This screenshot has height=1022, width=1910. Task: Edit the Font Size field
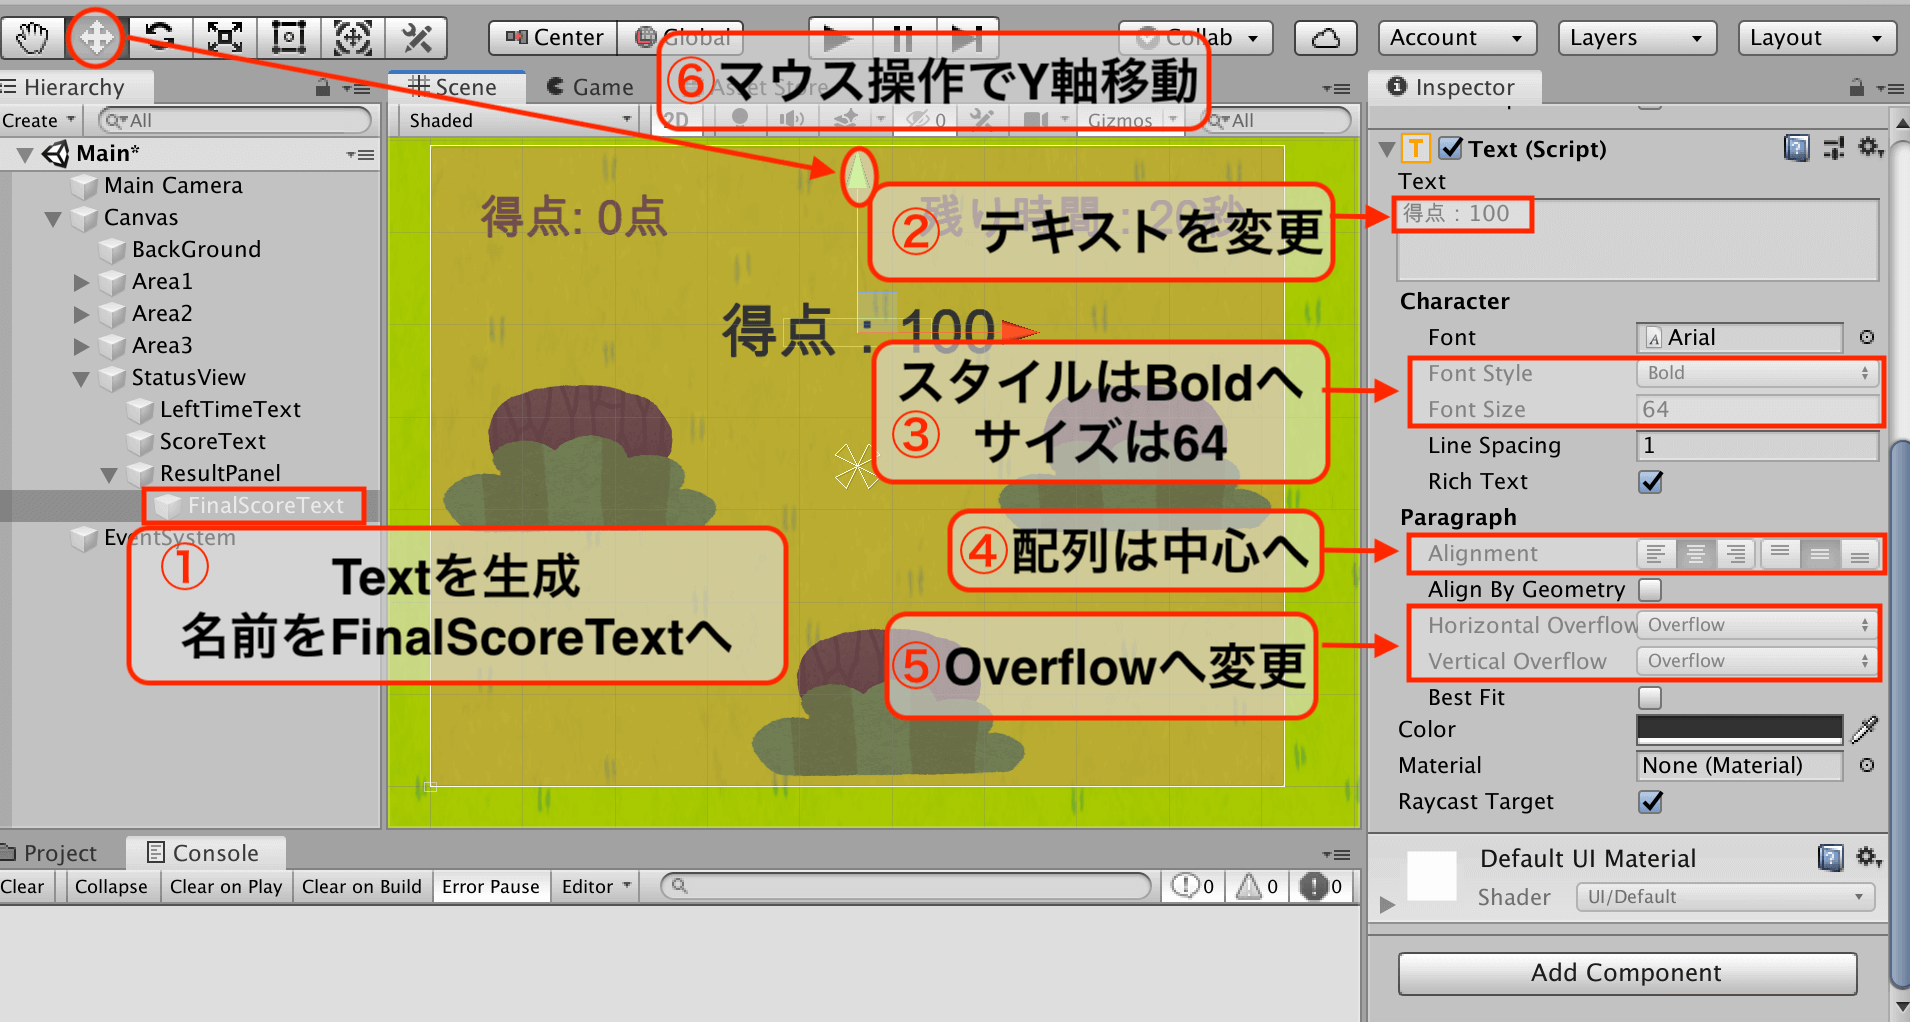[x=1757, y=409]
